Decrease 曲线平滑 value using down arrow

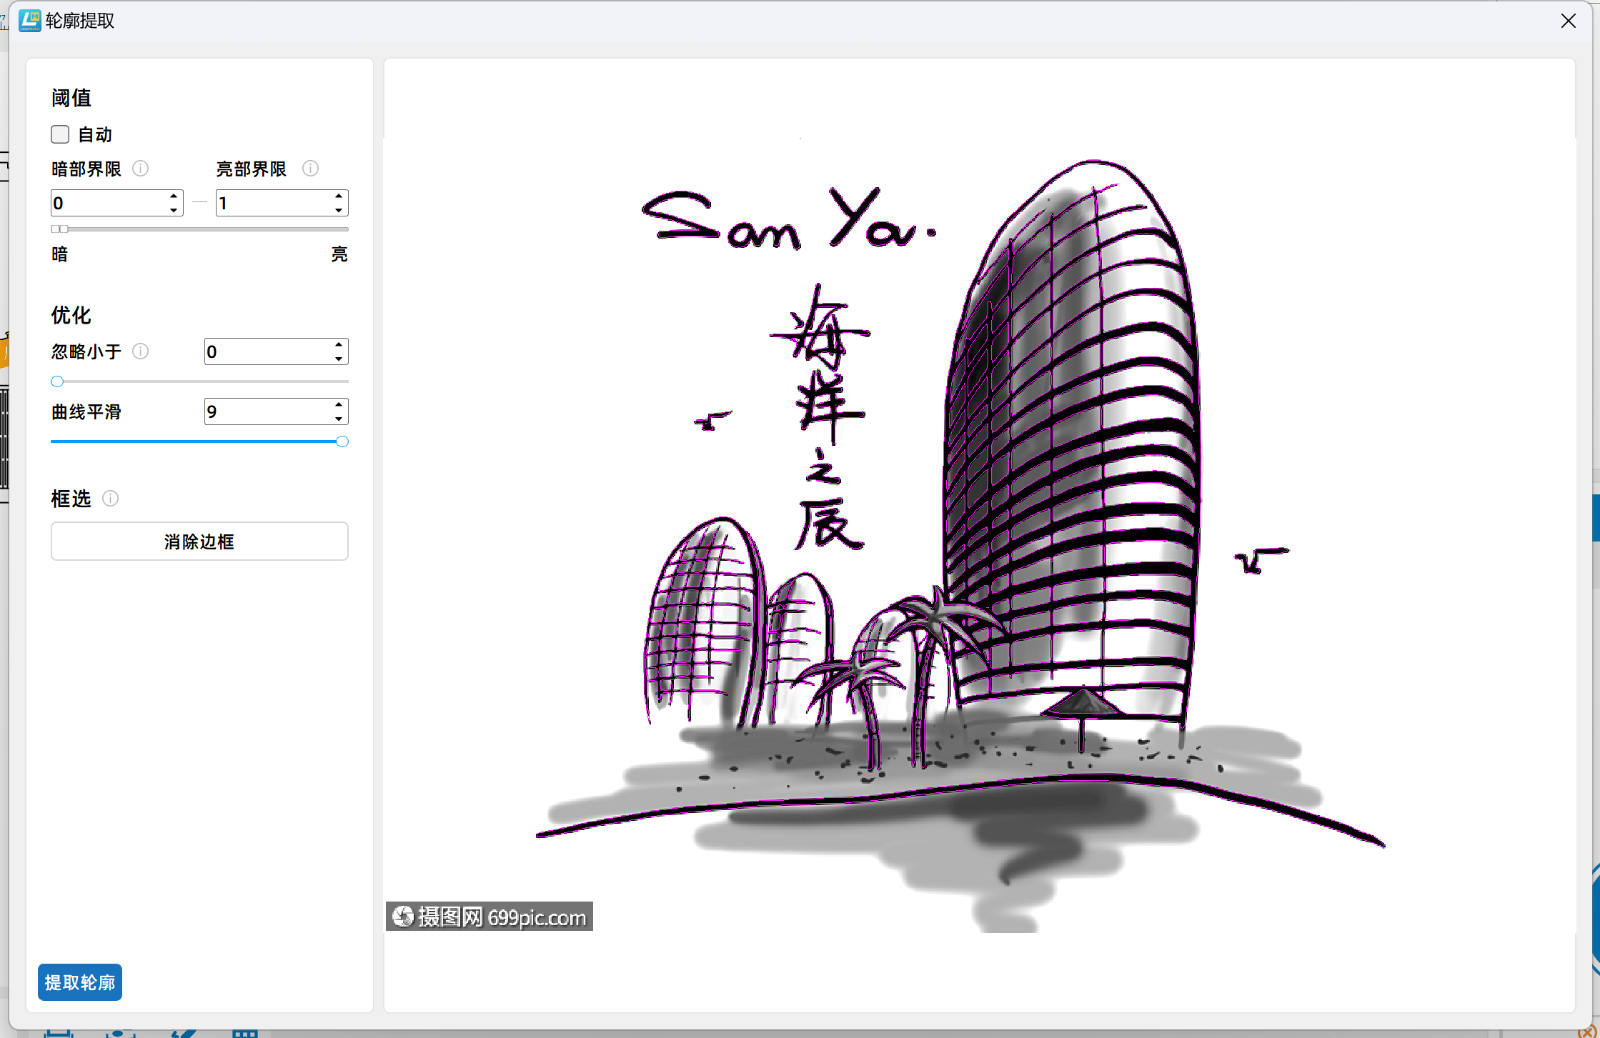click(339, 418)
